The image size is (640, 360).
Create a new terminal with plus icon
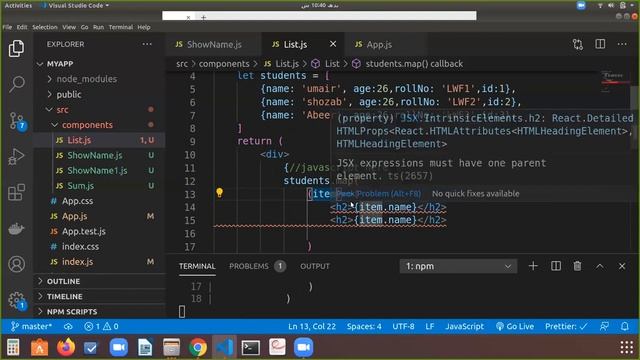coord(533,266)
